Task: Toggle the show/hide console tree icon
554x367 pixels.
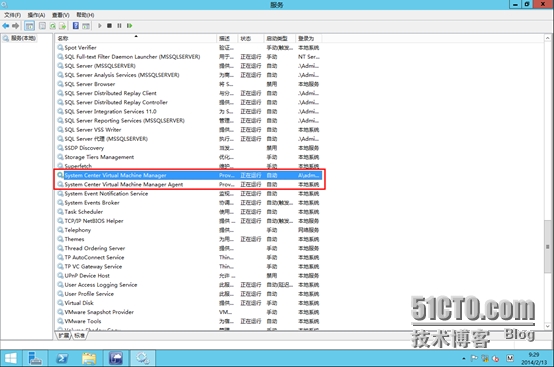Action: (x=29, y=26)
